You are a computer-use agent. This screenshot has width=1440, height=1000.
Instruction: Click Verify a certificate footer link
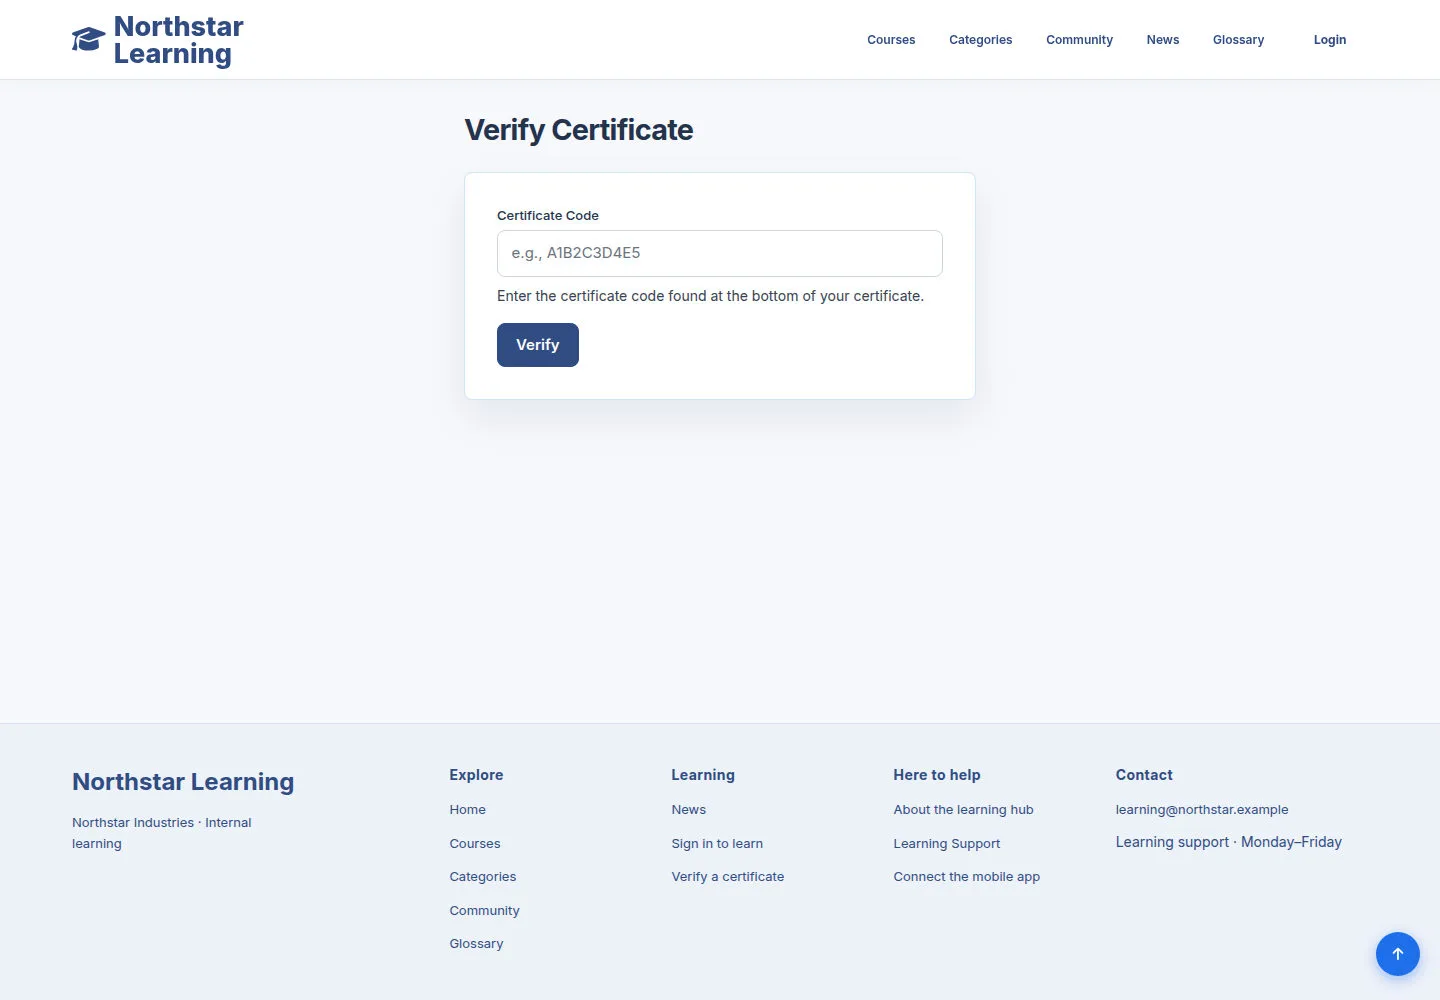click(728, 877)
